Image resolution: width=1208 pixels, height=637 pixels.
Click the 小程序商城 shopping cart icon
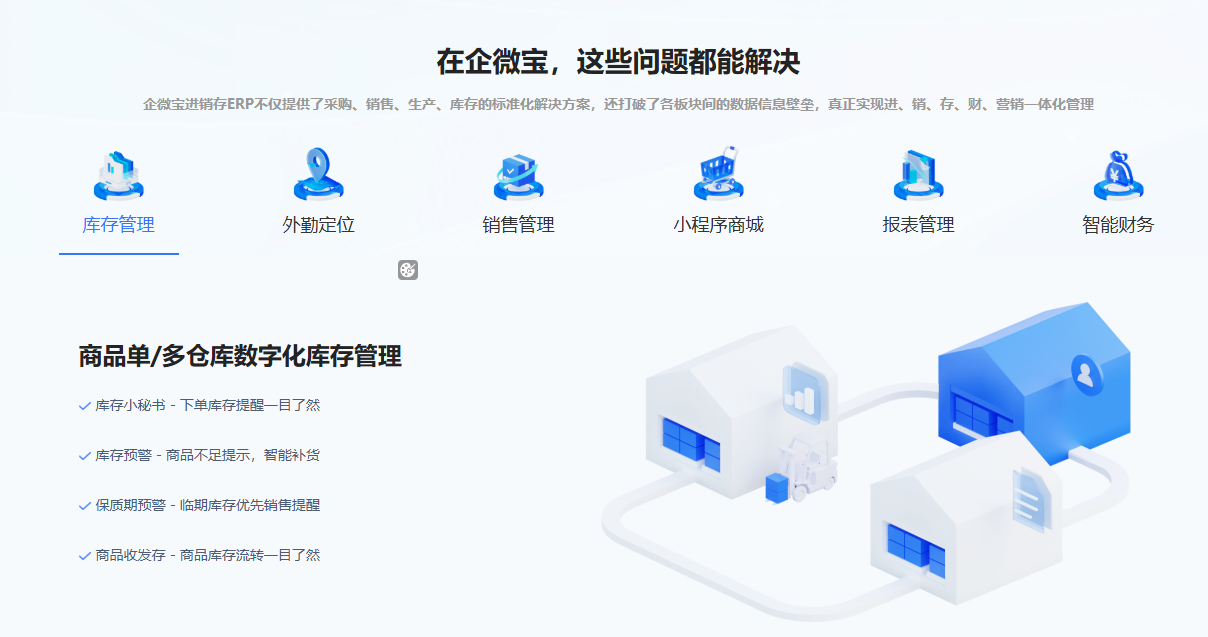719,174
